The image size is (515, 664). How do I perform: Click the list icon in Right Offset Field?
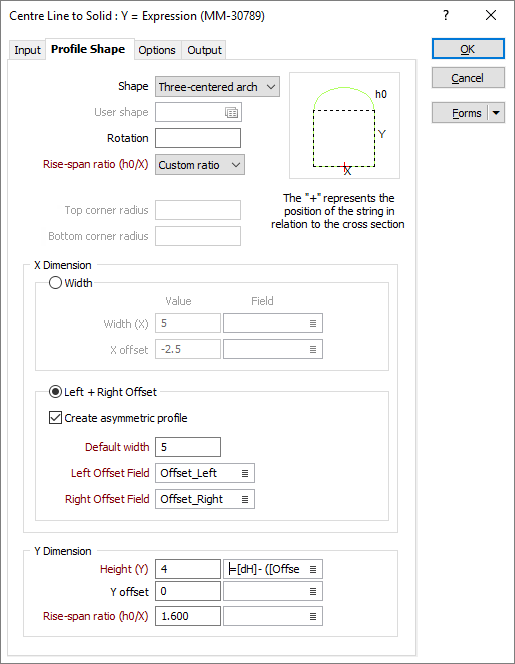click(x=245, y=499)
